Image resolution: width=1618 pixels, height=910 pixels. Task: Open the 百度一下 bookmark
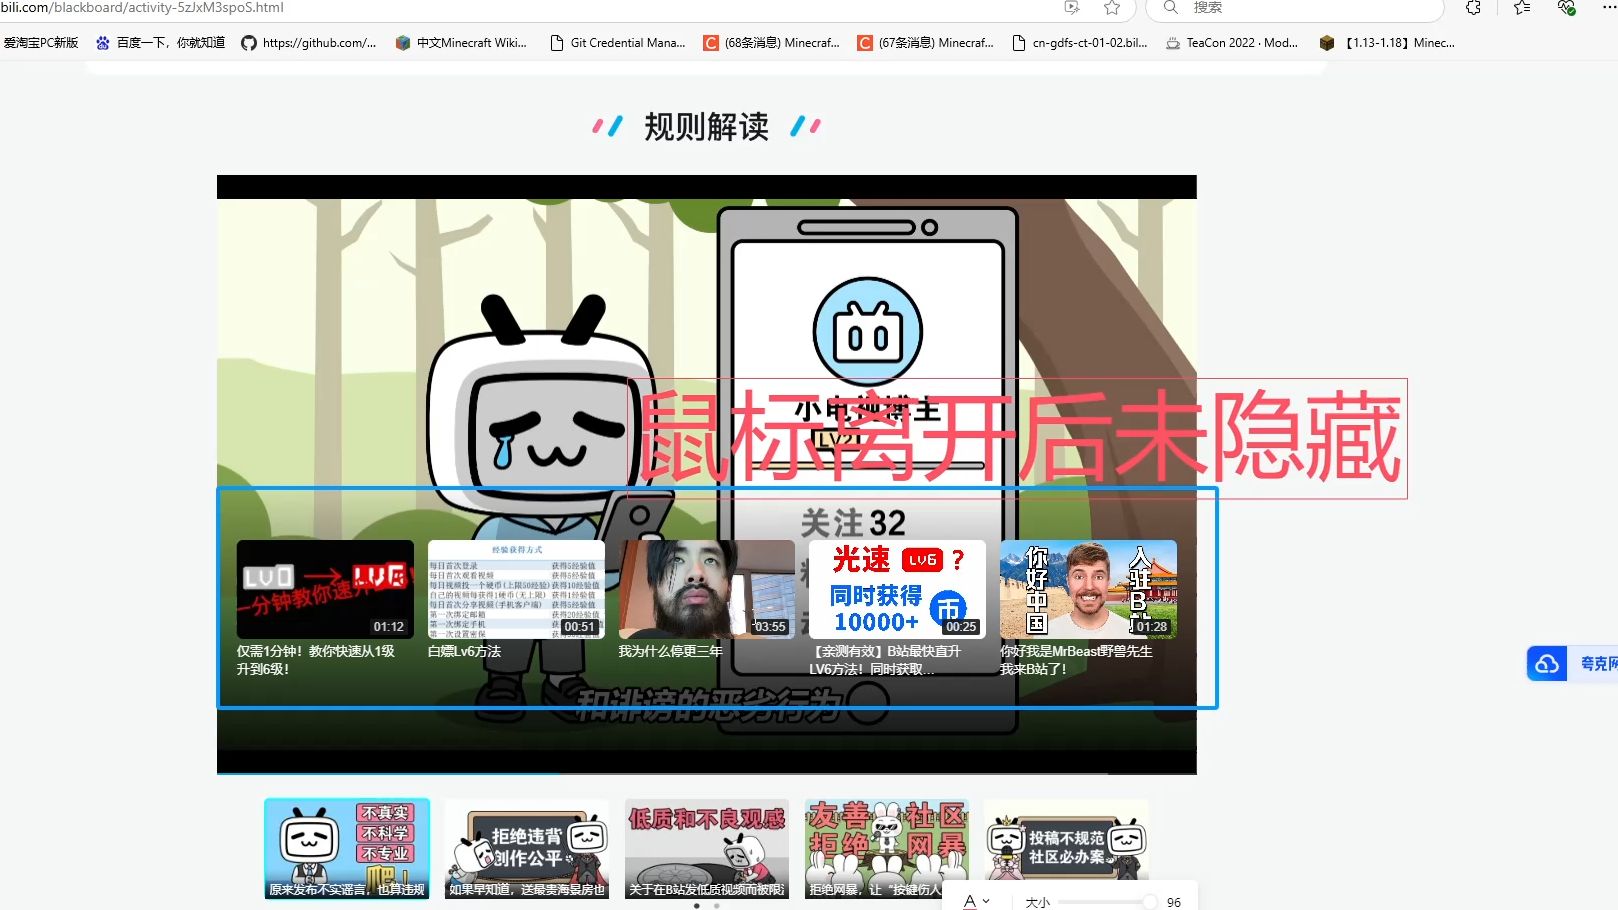click(x=160, y=43)
